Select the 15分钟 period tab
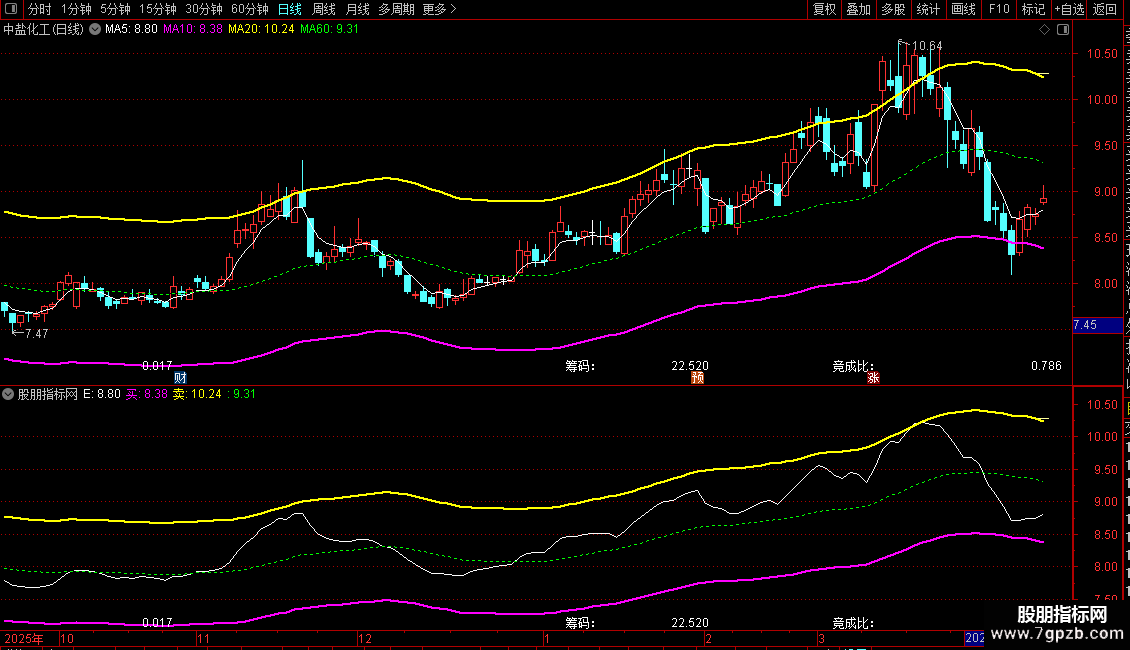This screenshot has width=1130, height=650. (158, 9)
